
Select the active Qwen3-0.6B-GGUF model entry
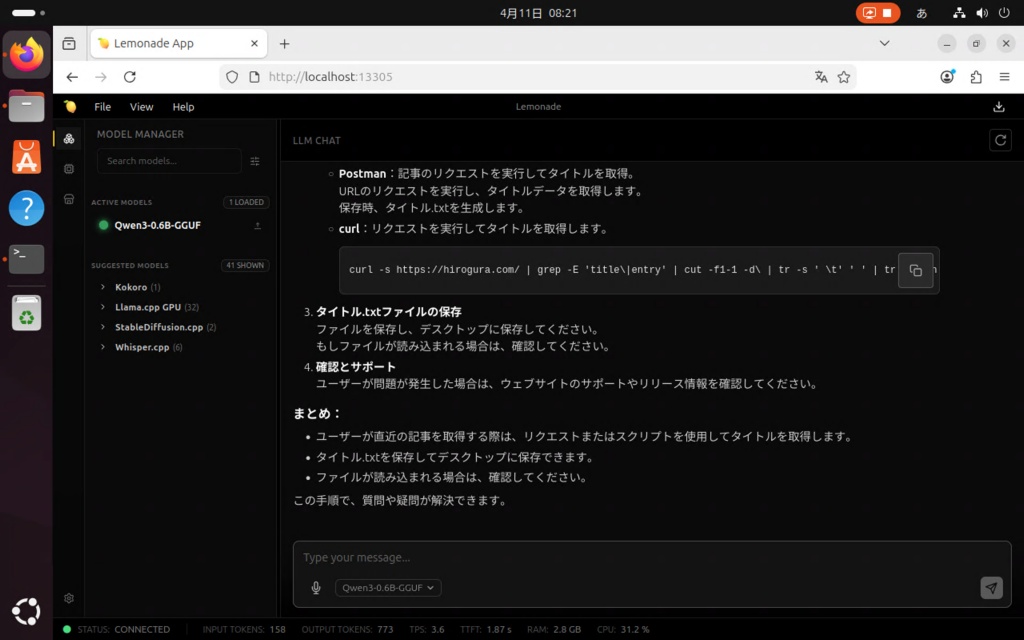click(x=157, y=226)
